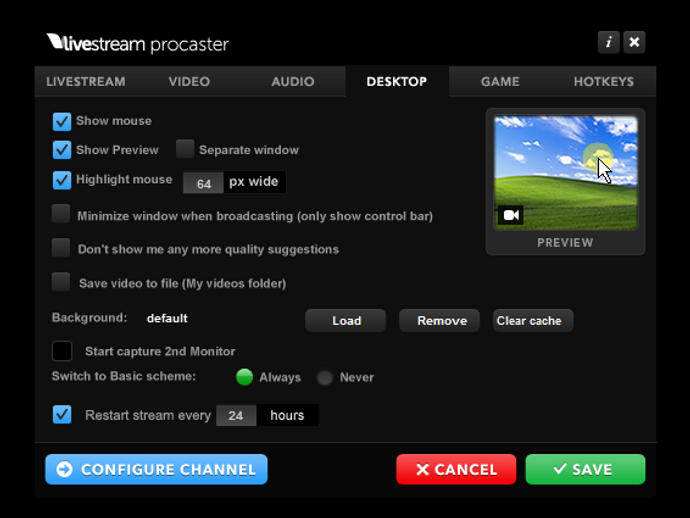Open the AUDIO tab
The image size is (690, 518).
[293, 81]
